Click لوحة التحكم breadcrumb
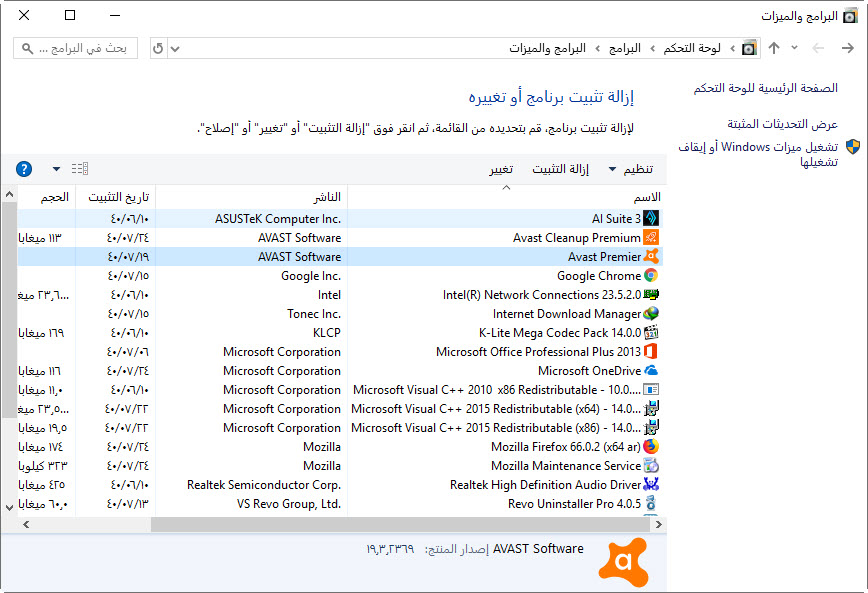This screenshot has height=593, width=868. [692, 48]
